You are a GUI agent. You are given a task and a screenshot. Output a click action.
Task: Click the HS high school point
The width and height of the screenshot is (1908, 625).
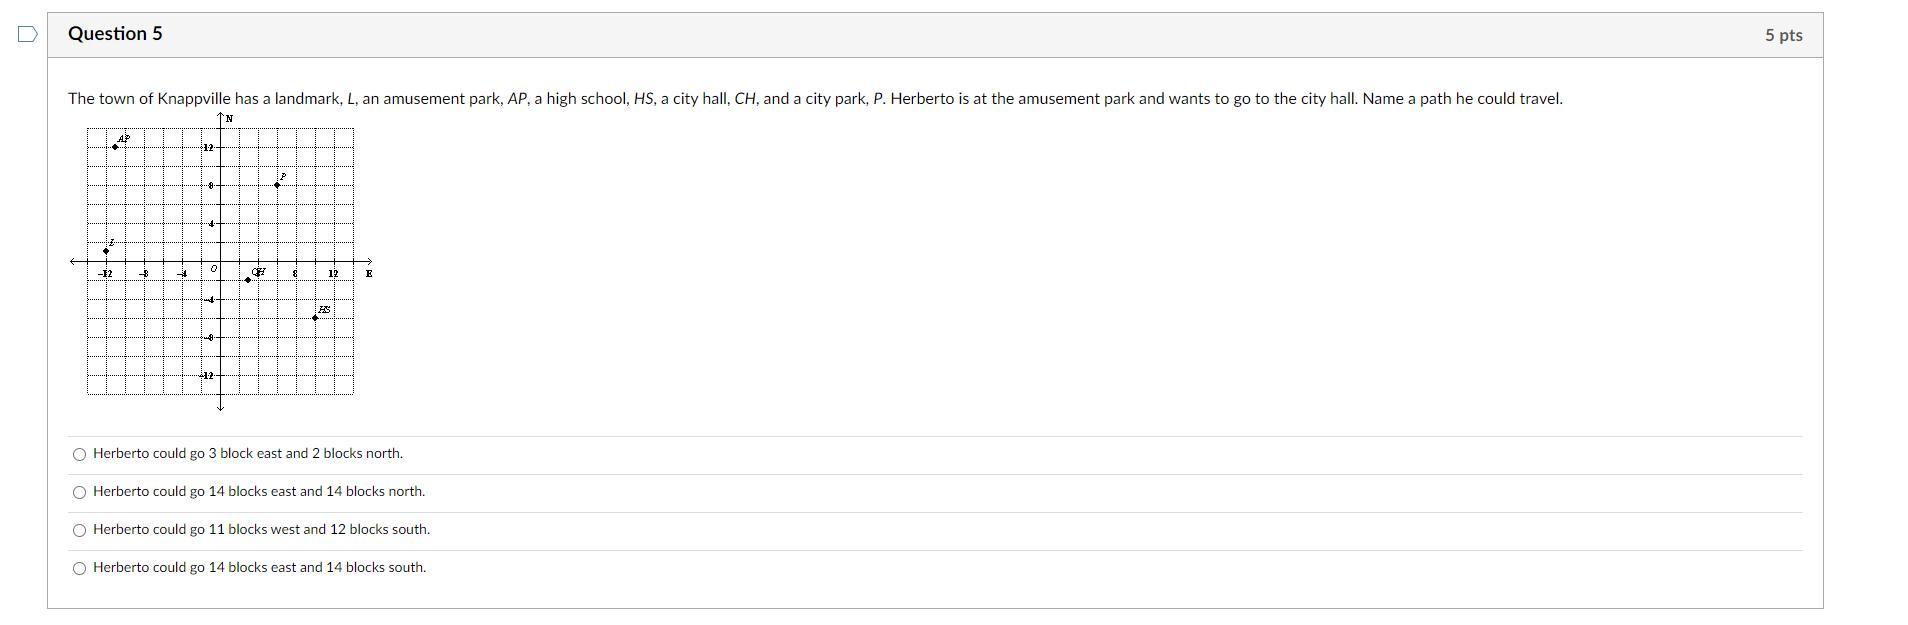(x=315, y=318)
